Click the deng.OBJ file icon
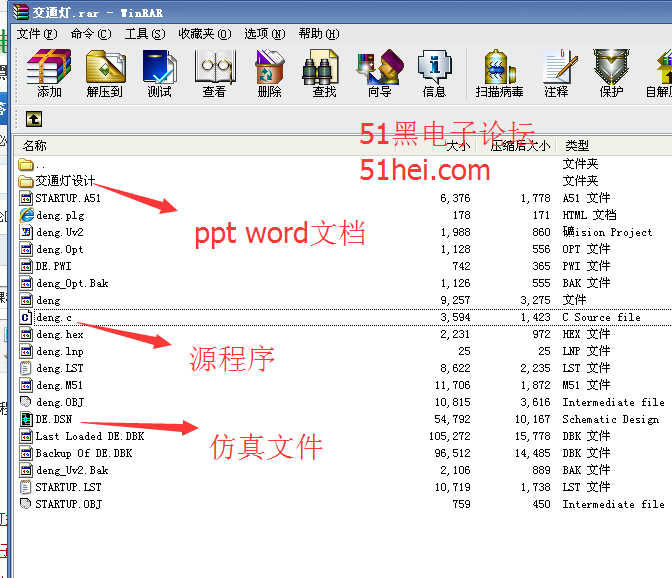 click(26, 401)
